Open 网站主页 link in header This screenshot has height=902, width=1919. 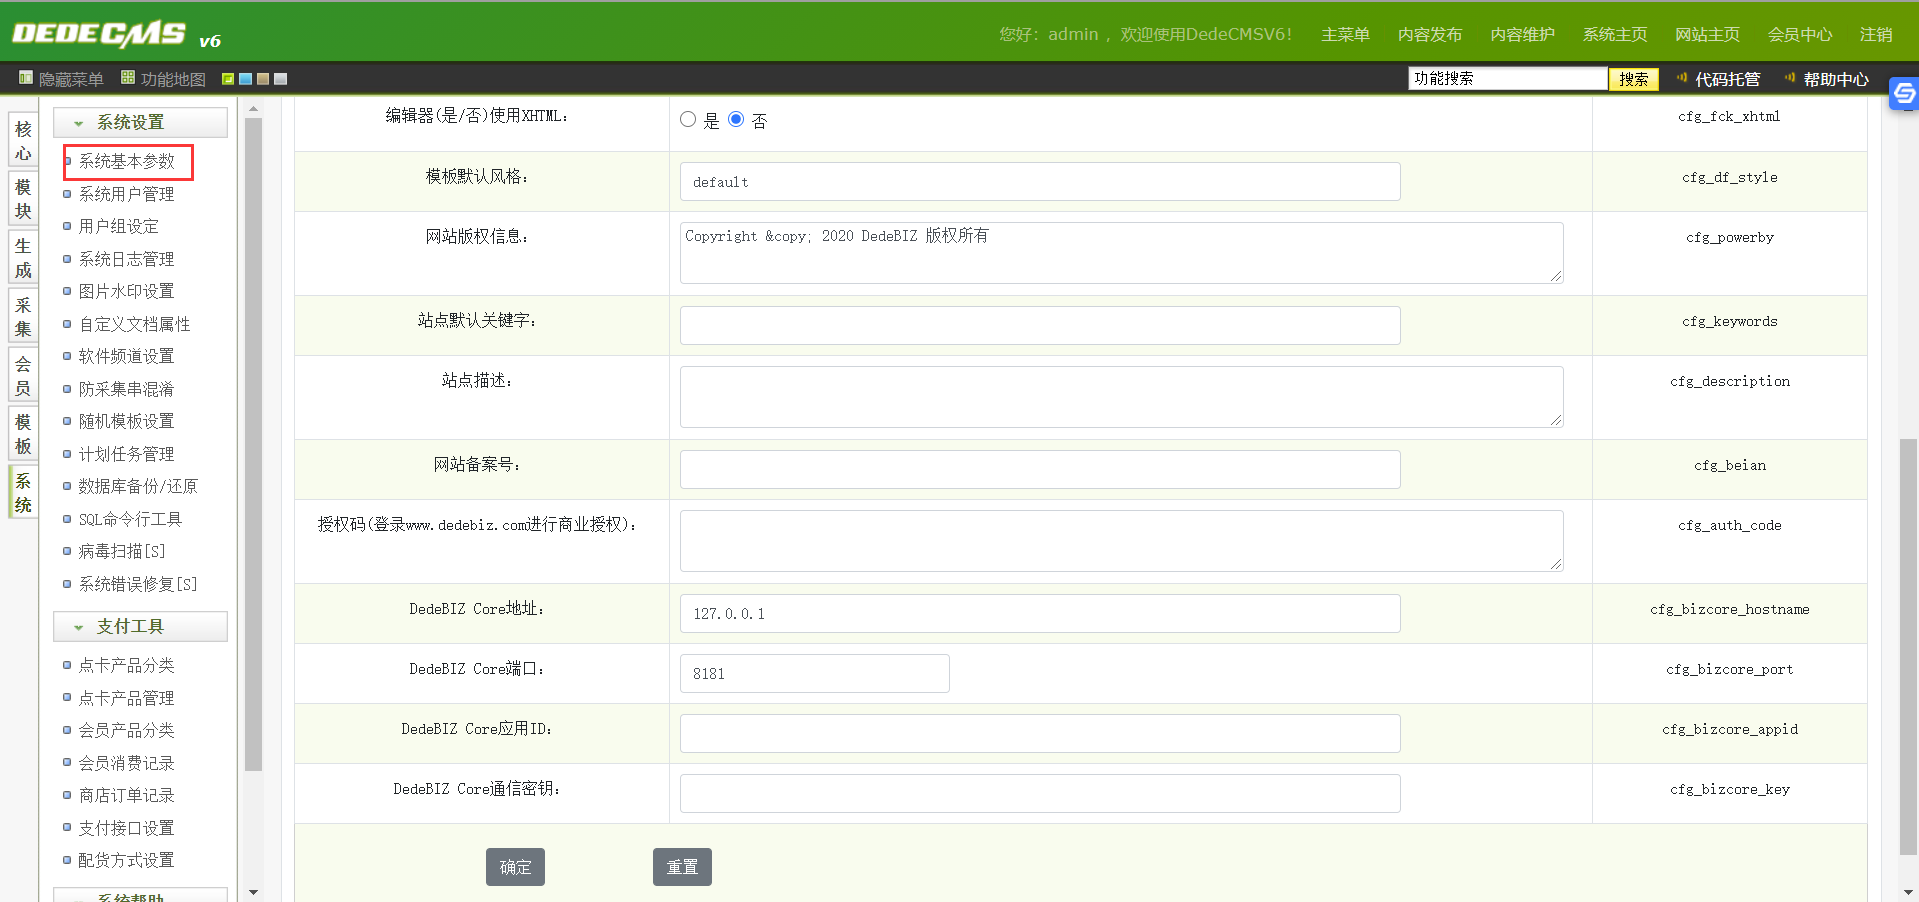(x=1707, y=35)
